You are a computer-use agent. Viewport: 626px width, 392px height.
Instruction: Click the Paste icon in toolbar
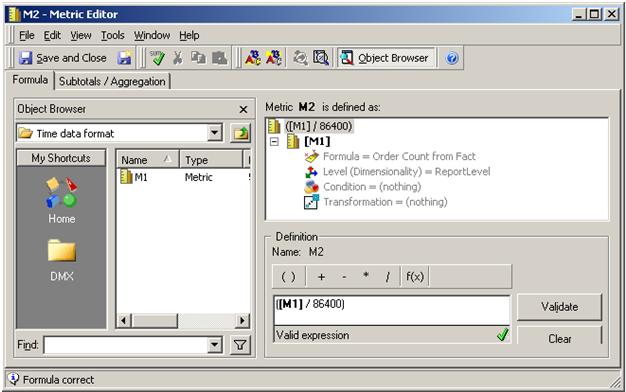pos(219,58)
